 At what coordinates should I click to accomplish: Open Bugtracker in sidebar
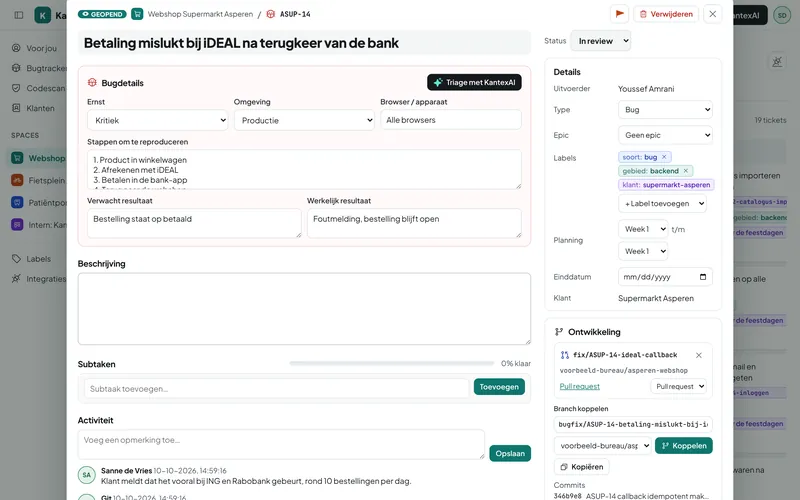click(x=39, y=68)
